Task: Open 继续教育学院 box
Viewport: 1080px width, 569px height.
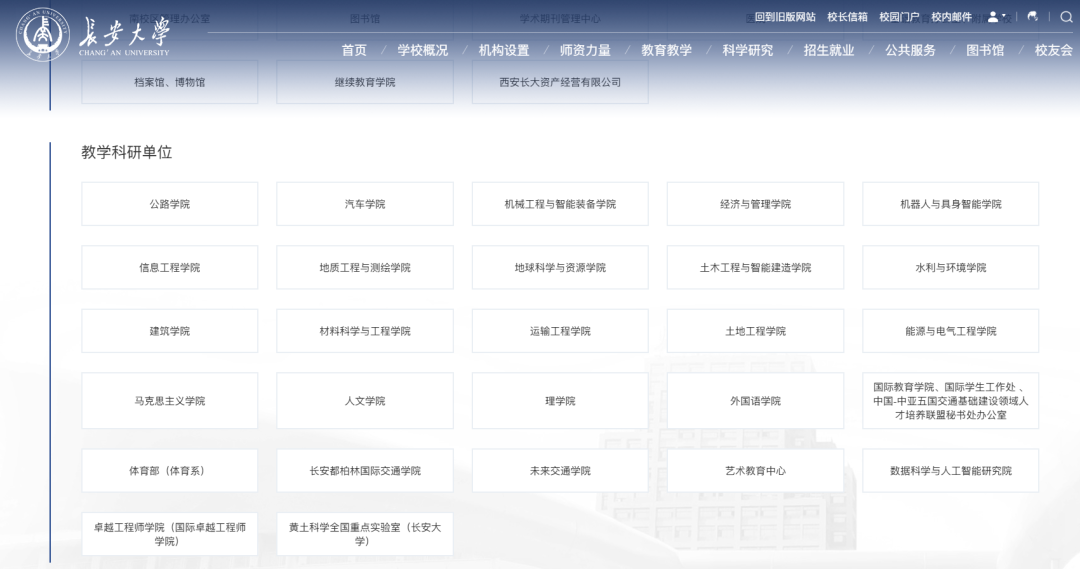Action: click(x=365, y=82)
